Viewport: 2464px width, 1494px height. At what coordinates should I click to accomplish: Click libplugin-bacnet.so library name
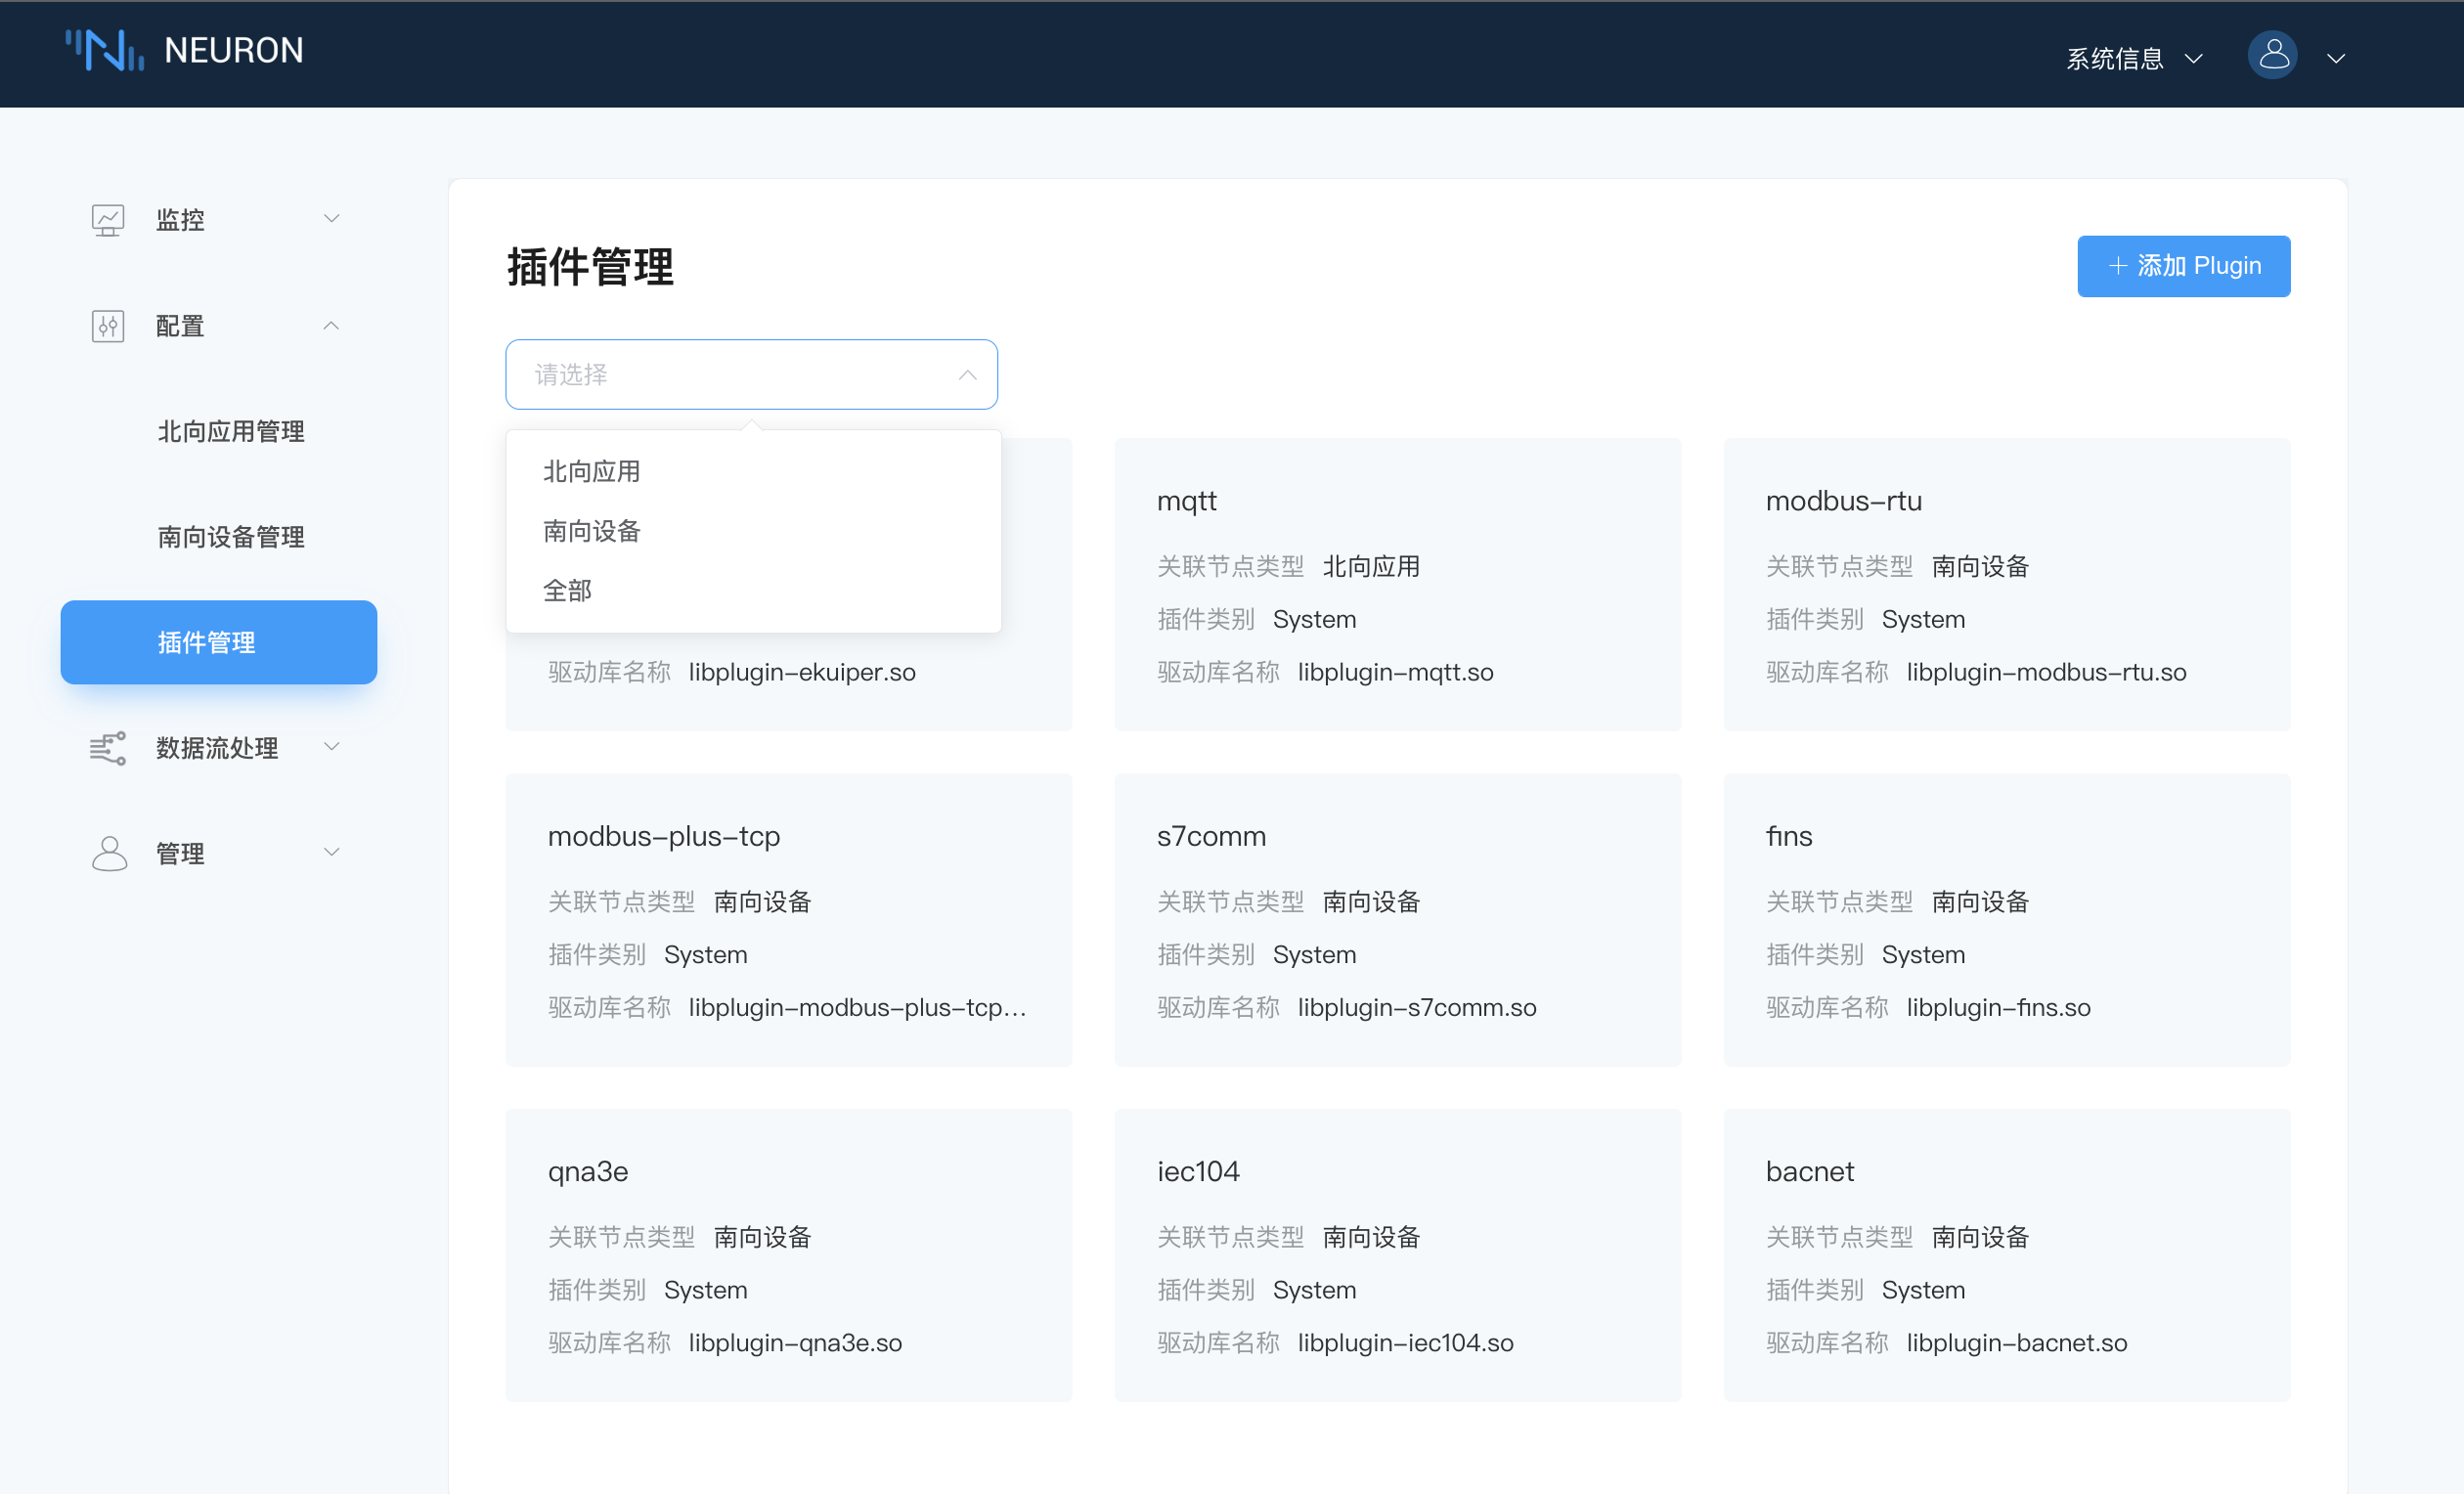(2016, 1342)
